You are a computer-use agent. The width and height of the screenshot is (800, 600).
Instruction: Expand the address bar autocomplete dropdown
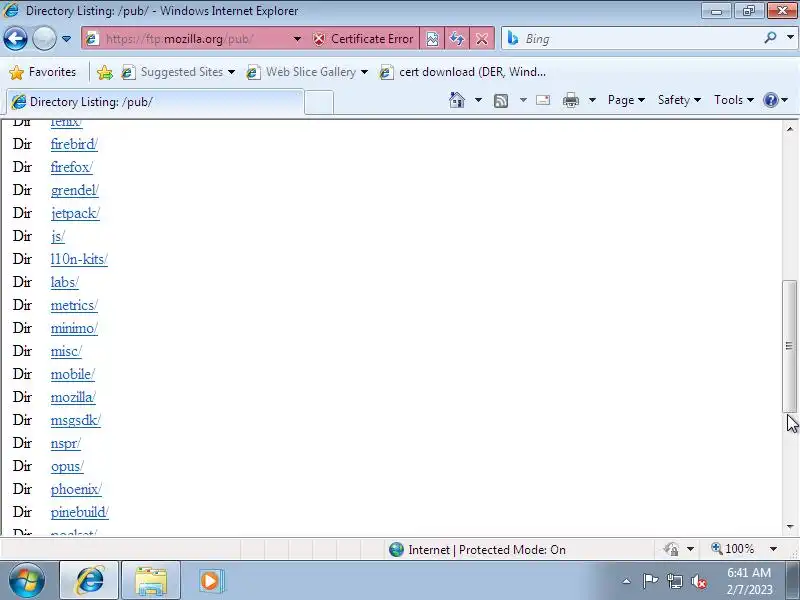click(x=297, y=39)
